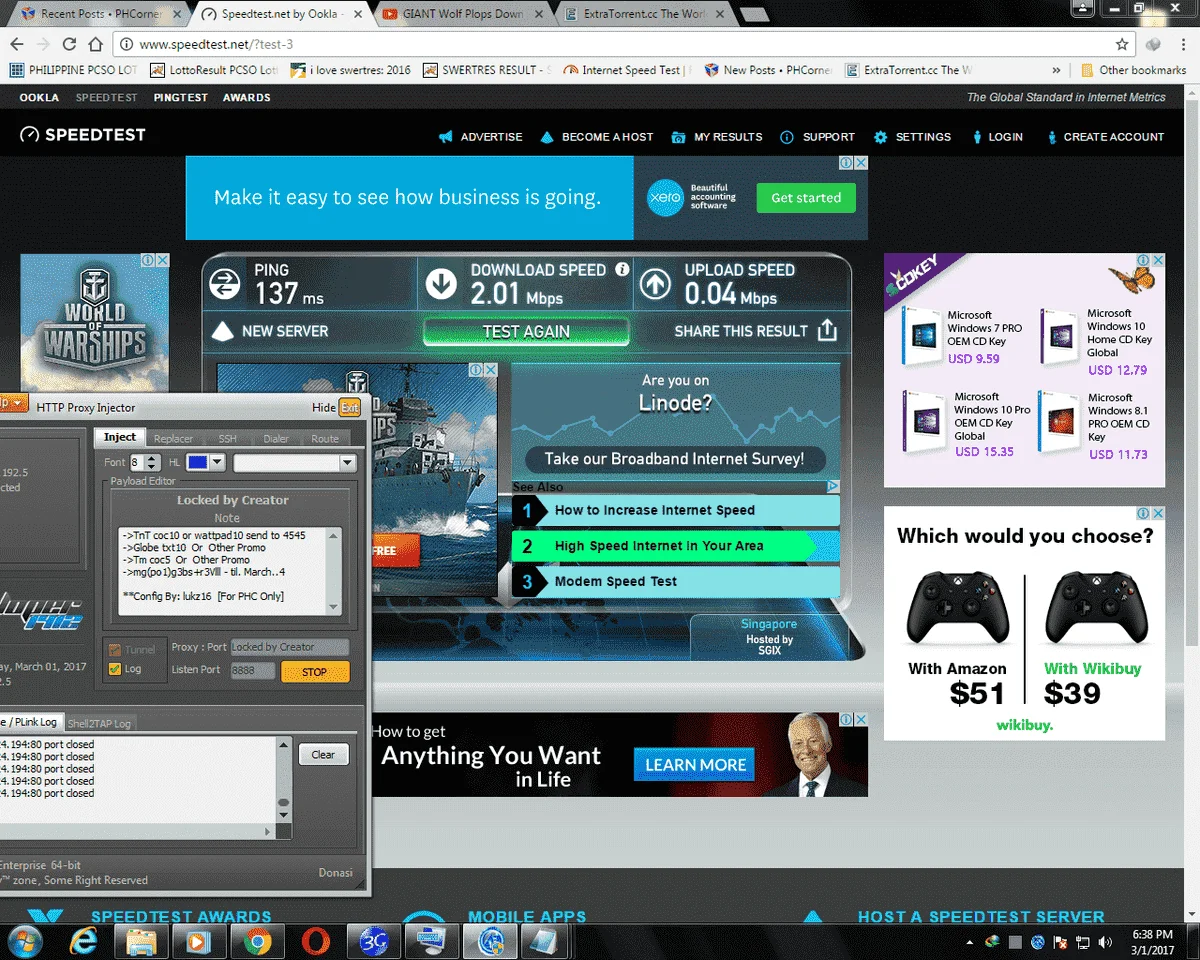Open the Dialer tab
Viewport: 1200px width, 960px height.
[276, 438]
